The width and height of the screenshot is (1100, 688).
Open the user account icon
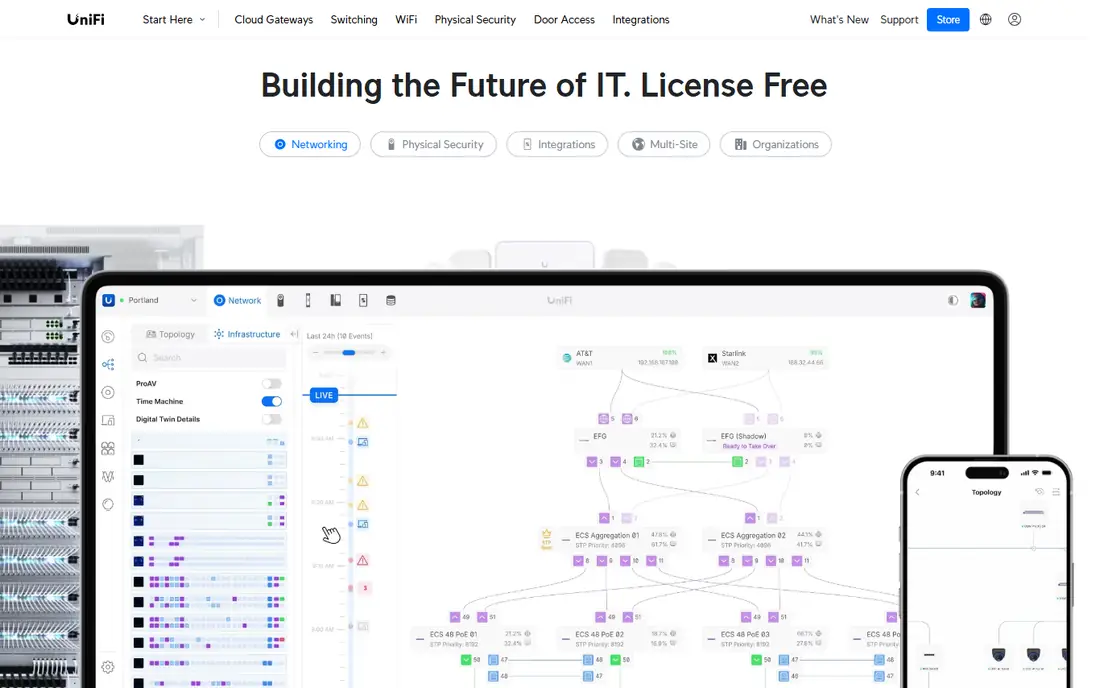tap(1014, 20)
